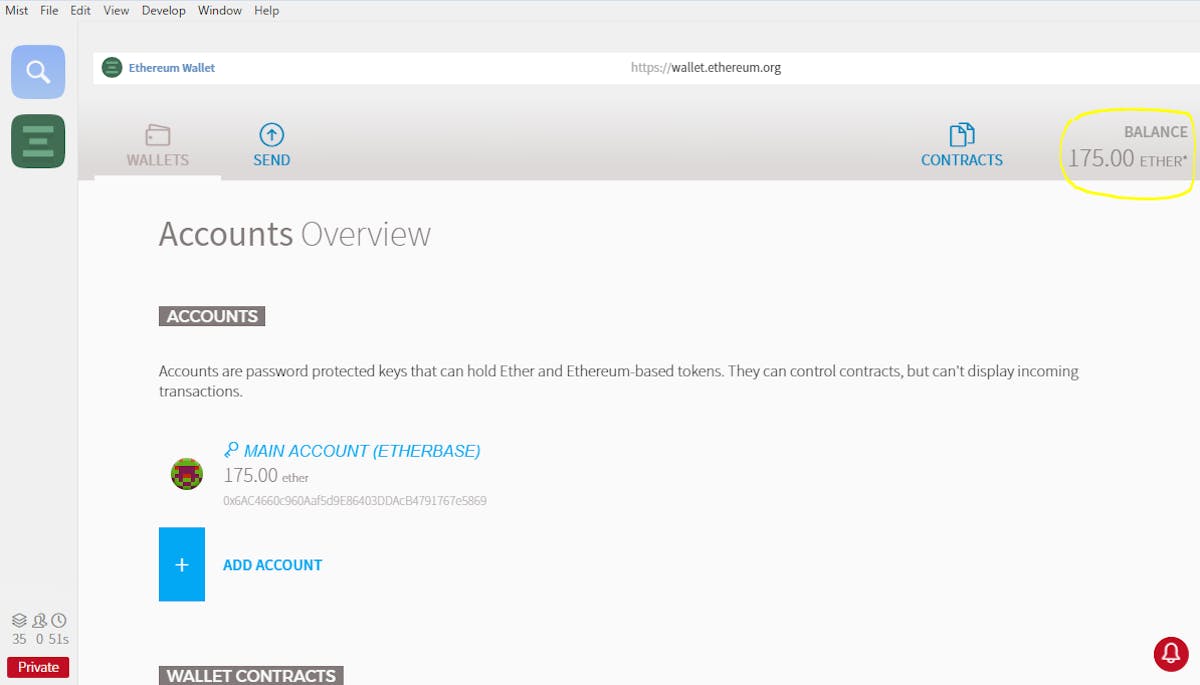Open the Window menu

(x=219, y=10)
